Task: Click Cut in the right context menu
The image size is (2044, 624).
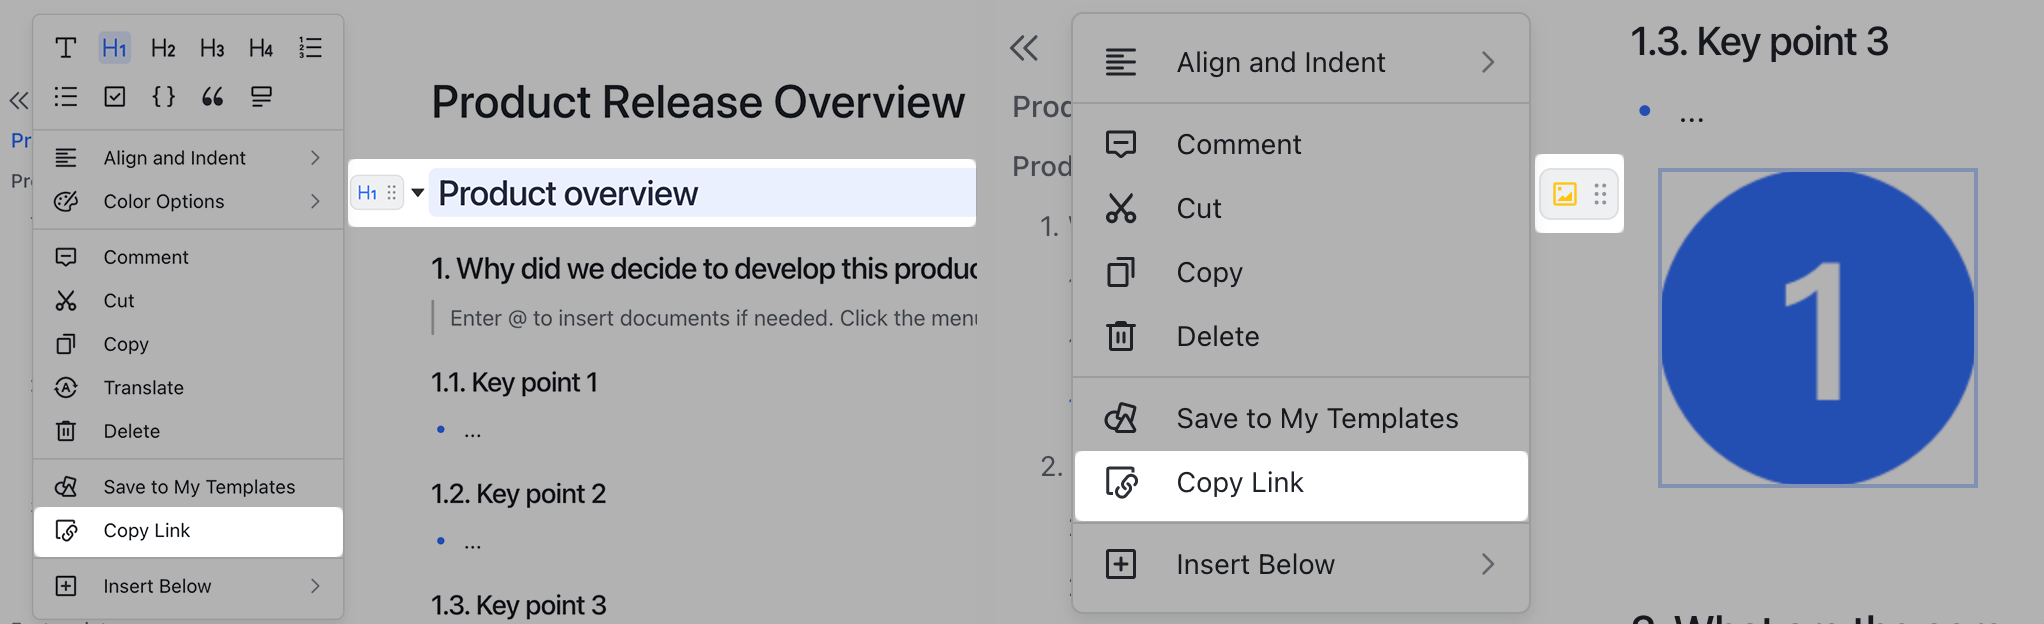Action: [1198, 208]
